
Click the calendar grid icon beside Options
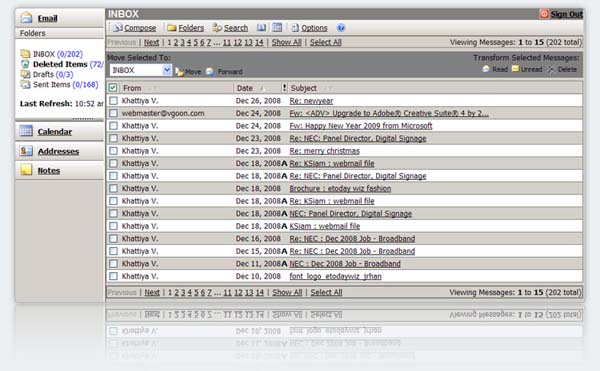[277, 28]
